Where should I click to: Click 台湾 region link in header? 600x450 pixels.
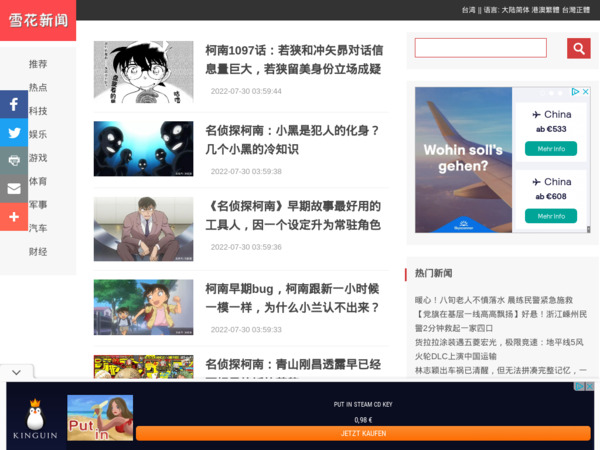(468, 10)
